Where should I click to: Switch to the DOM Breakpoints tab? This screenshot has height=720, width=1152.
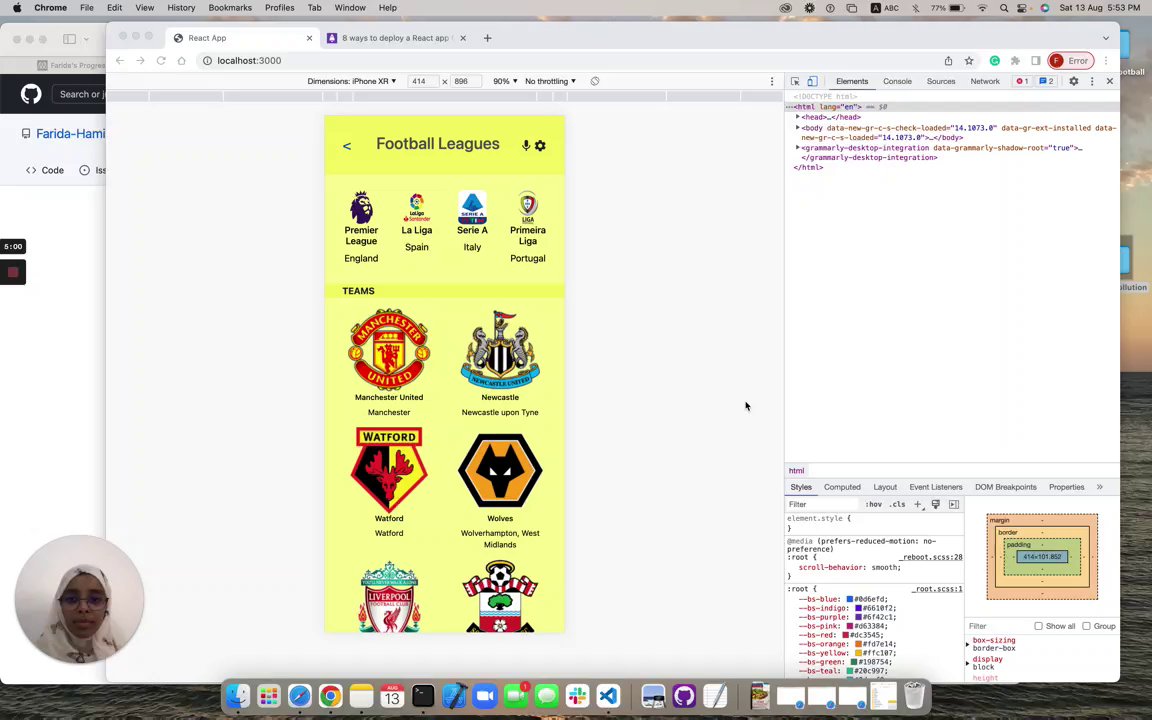coord(1005,487)
